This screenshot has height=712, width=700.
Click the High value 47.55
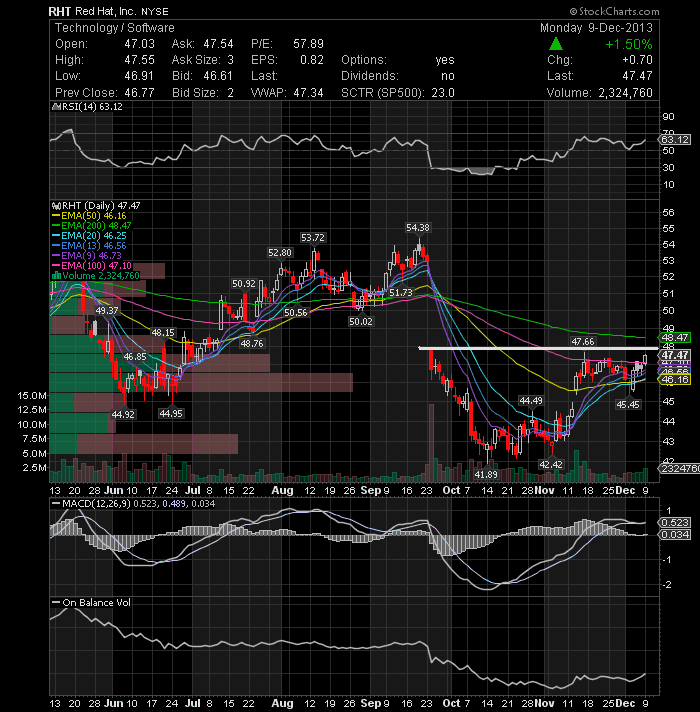coord(139,60)
